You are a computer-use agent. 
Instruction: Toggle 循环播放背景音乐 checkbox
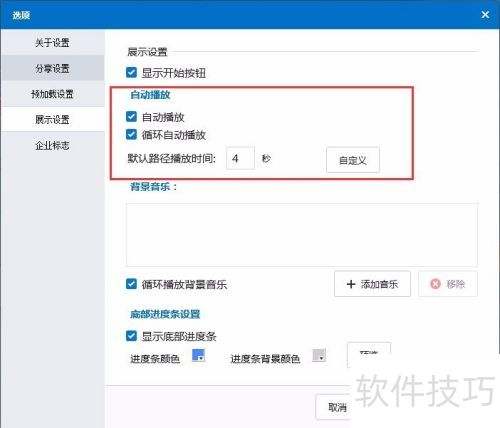coord(131,284)
